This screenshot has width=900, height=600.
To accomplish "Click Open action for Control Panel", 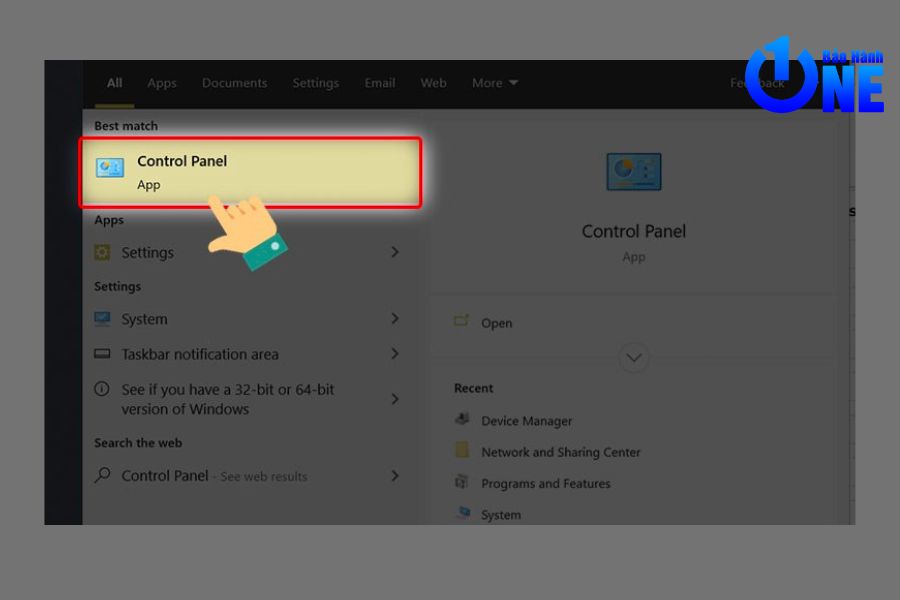I will point(496,323).
